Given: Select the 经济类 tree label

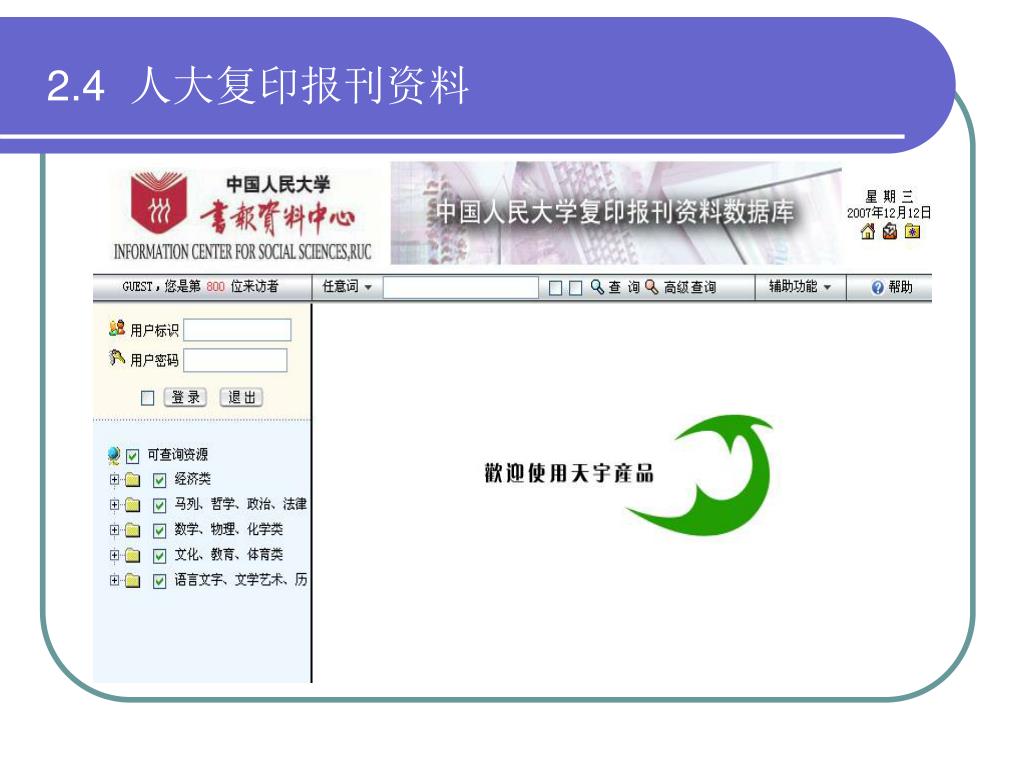Looking at the screenshot, I should pos(193,479).
